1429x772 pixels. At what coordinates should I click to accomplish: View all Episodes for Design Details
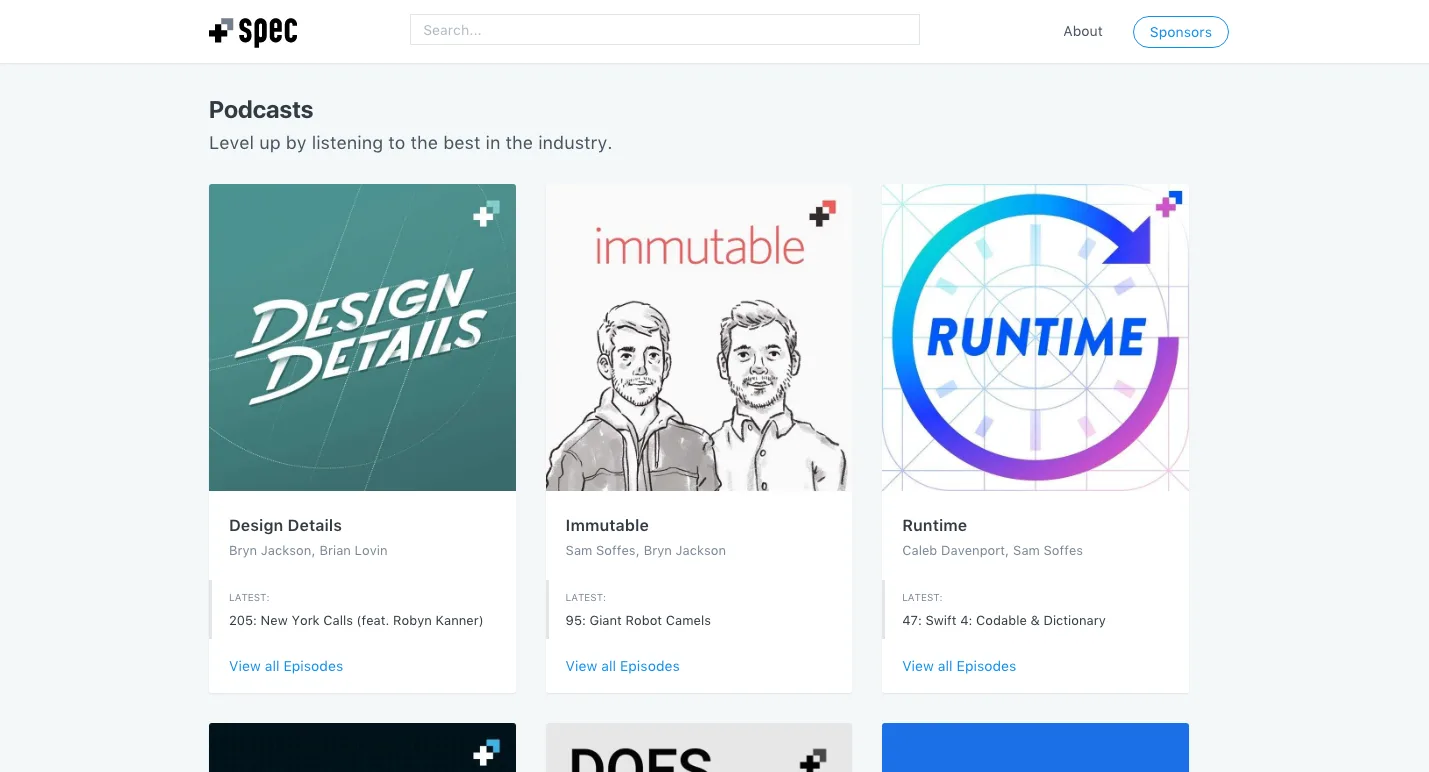pyautogui.click(x=286, y=666)
